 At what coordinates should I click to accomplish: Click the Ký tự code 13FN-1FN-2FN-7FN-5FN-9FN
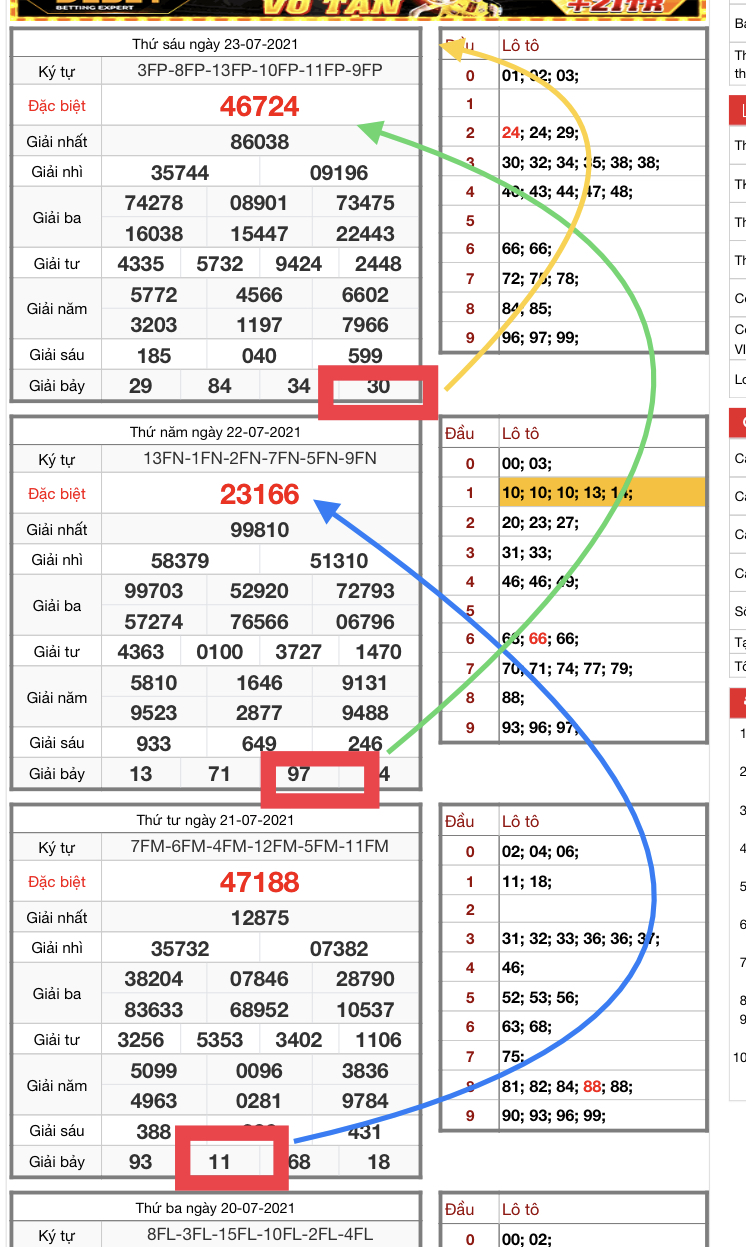pos(260,459)
